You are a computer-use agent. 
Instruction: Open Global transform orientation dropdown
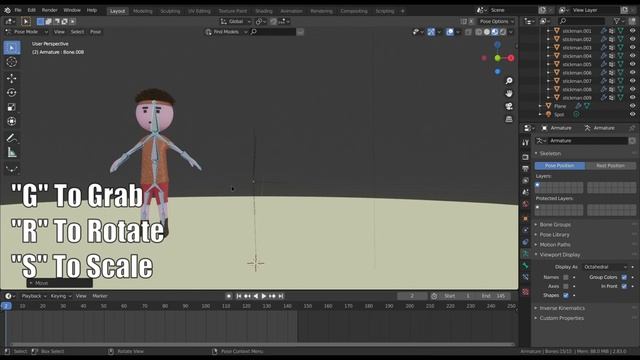tap(236, 21)
